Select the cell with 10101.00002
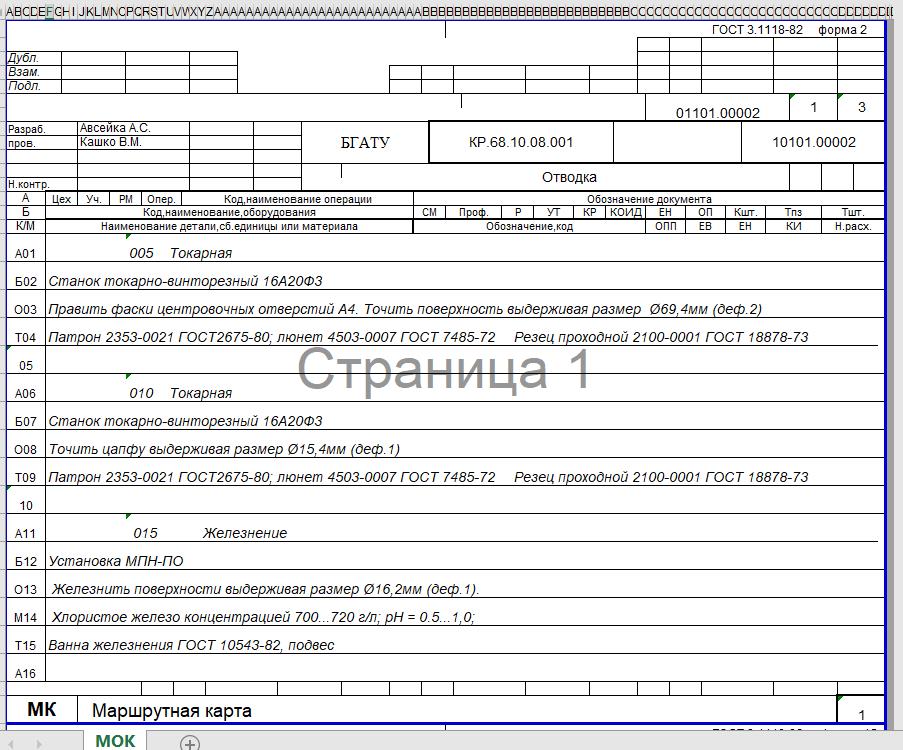This screenshot has width=903, height=750. [x=813, y=143]
